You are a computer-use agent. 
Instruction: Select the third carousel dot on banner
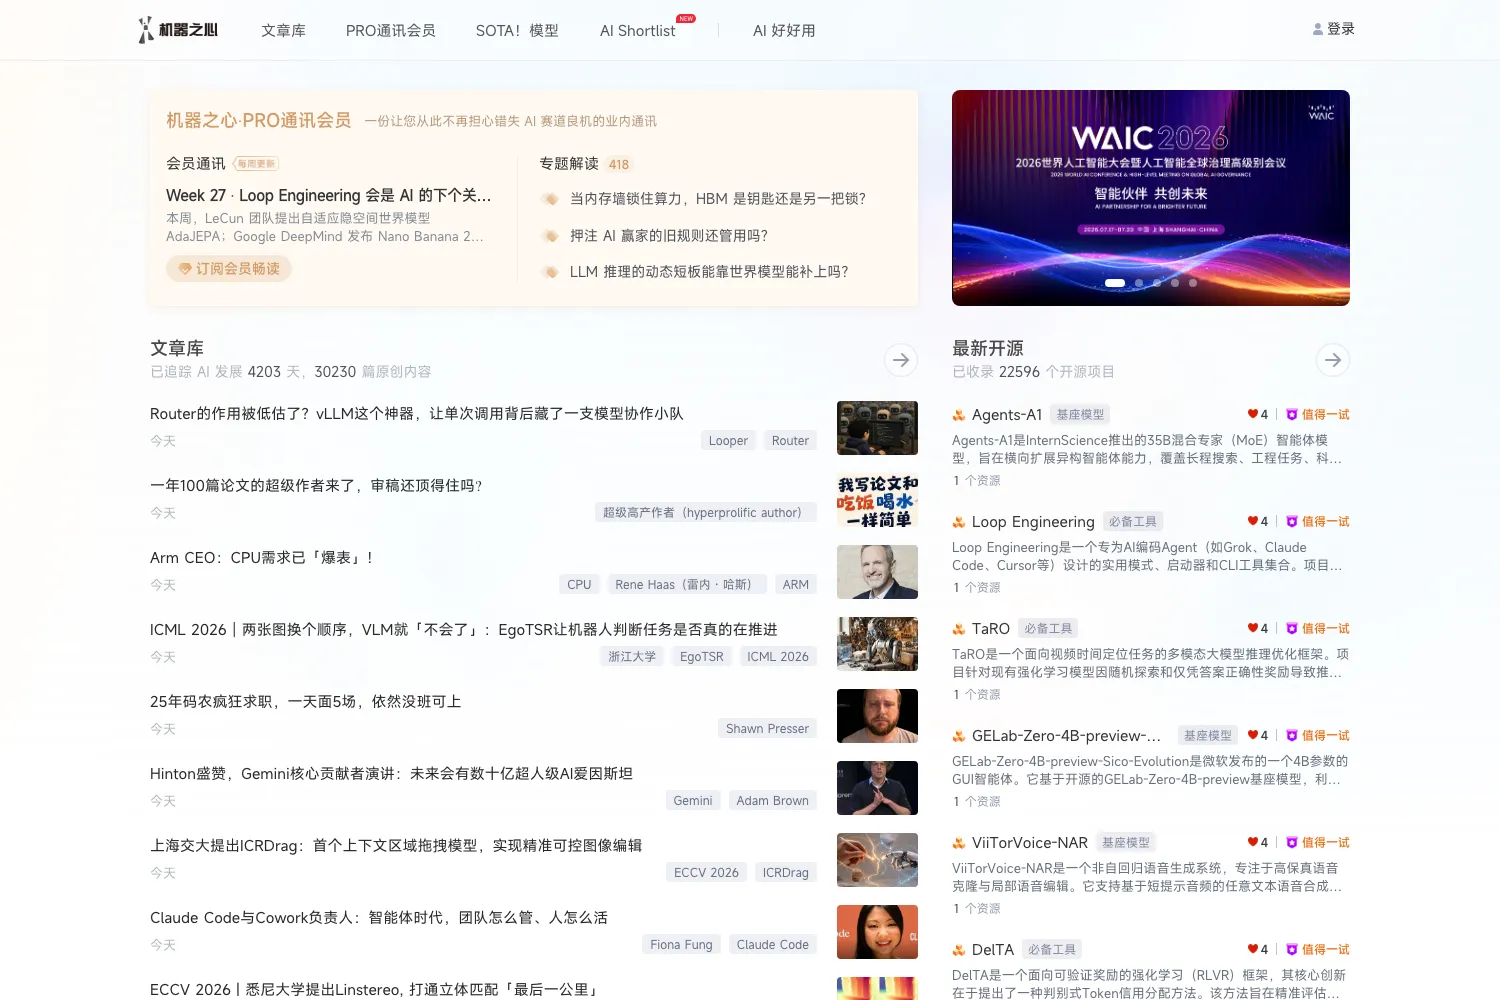click(x=1157, y=283)
